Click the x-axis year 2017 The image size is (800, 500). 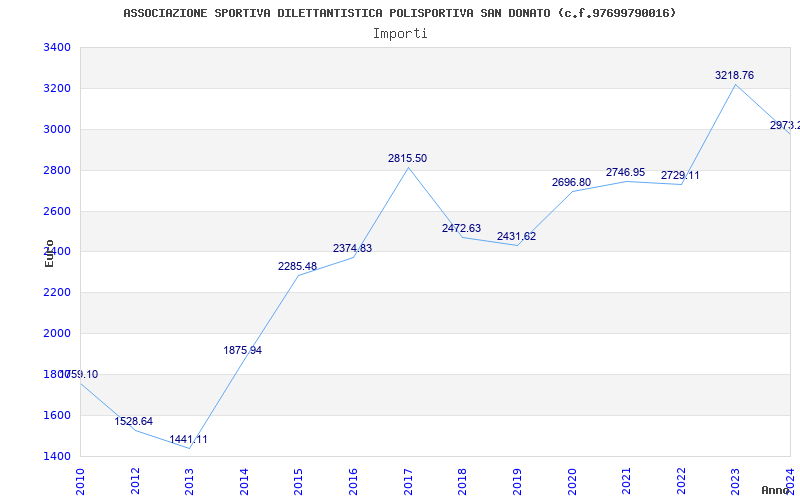tap(408, 481)
